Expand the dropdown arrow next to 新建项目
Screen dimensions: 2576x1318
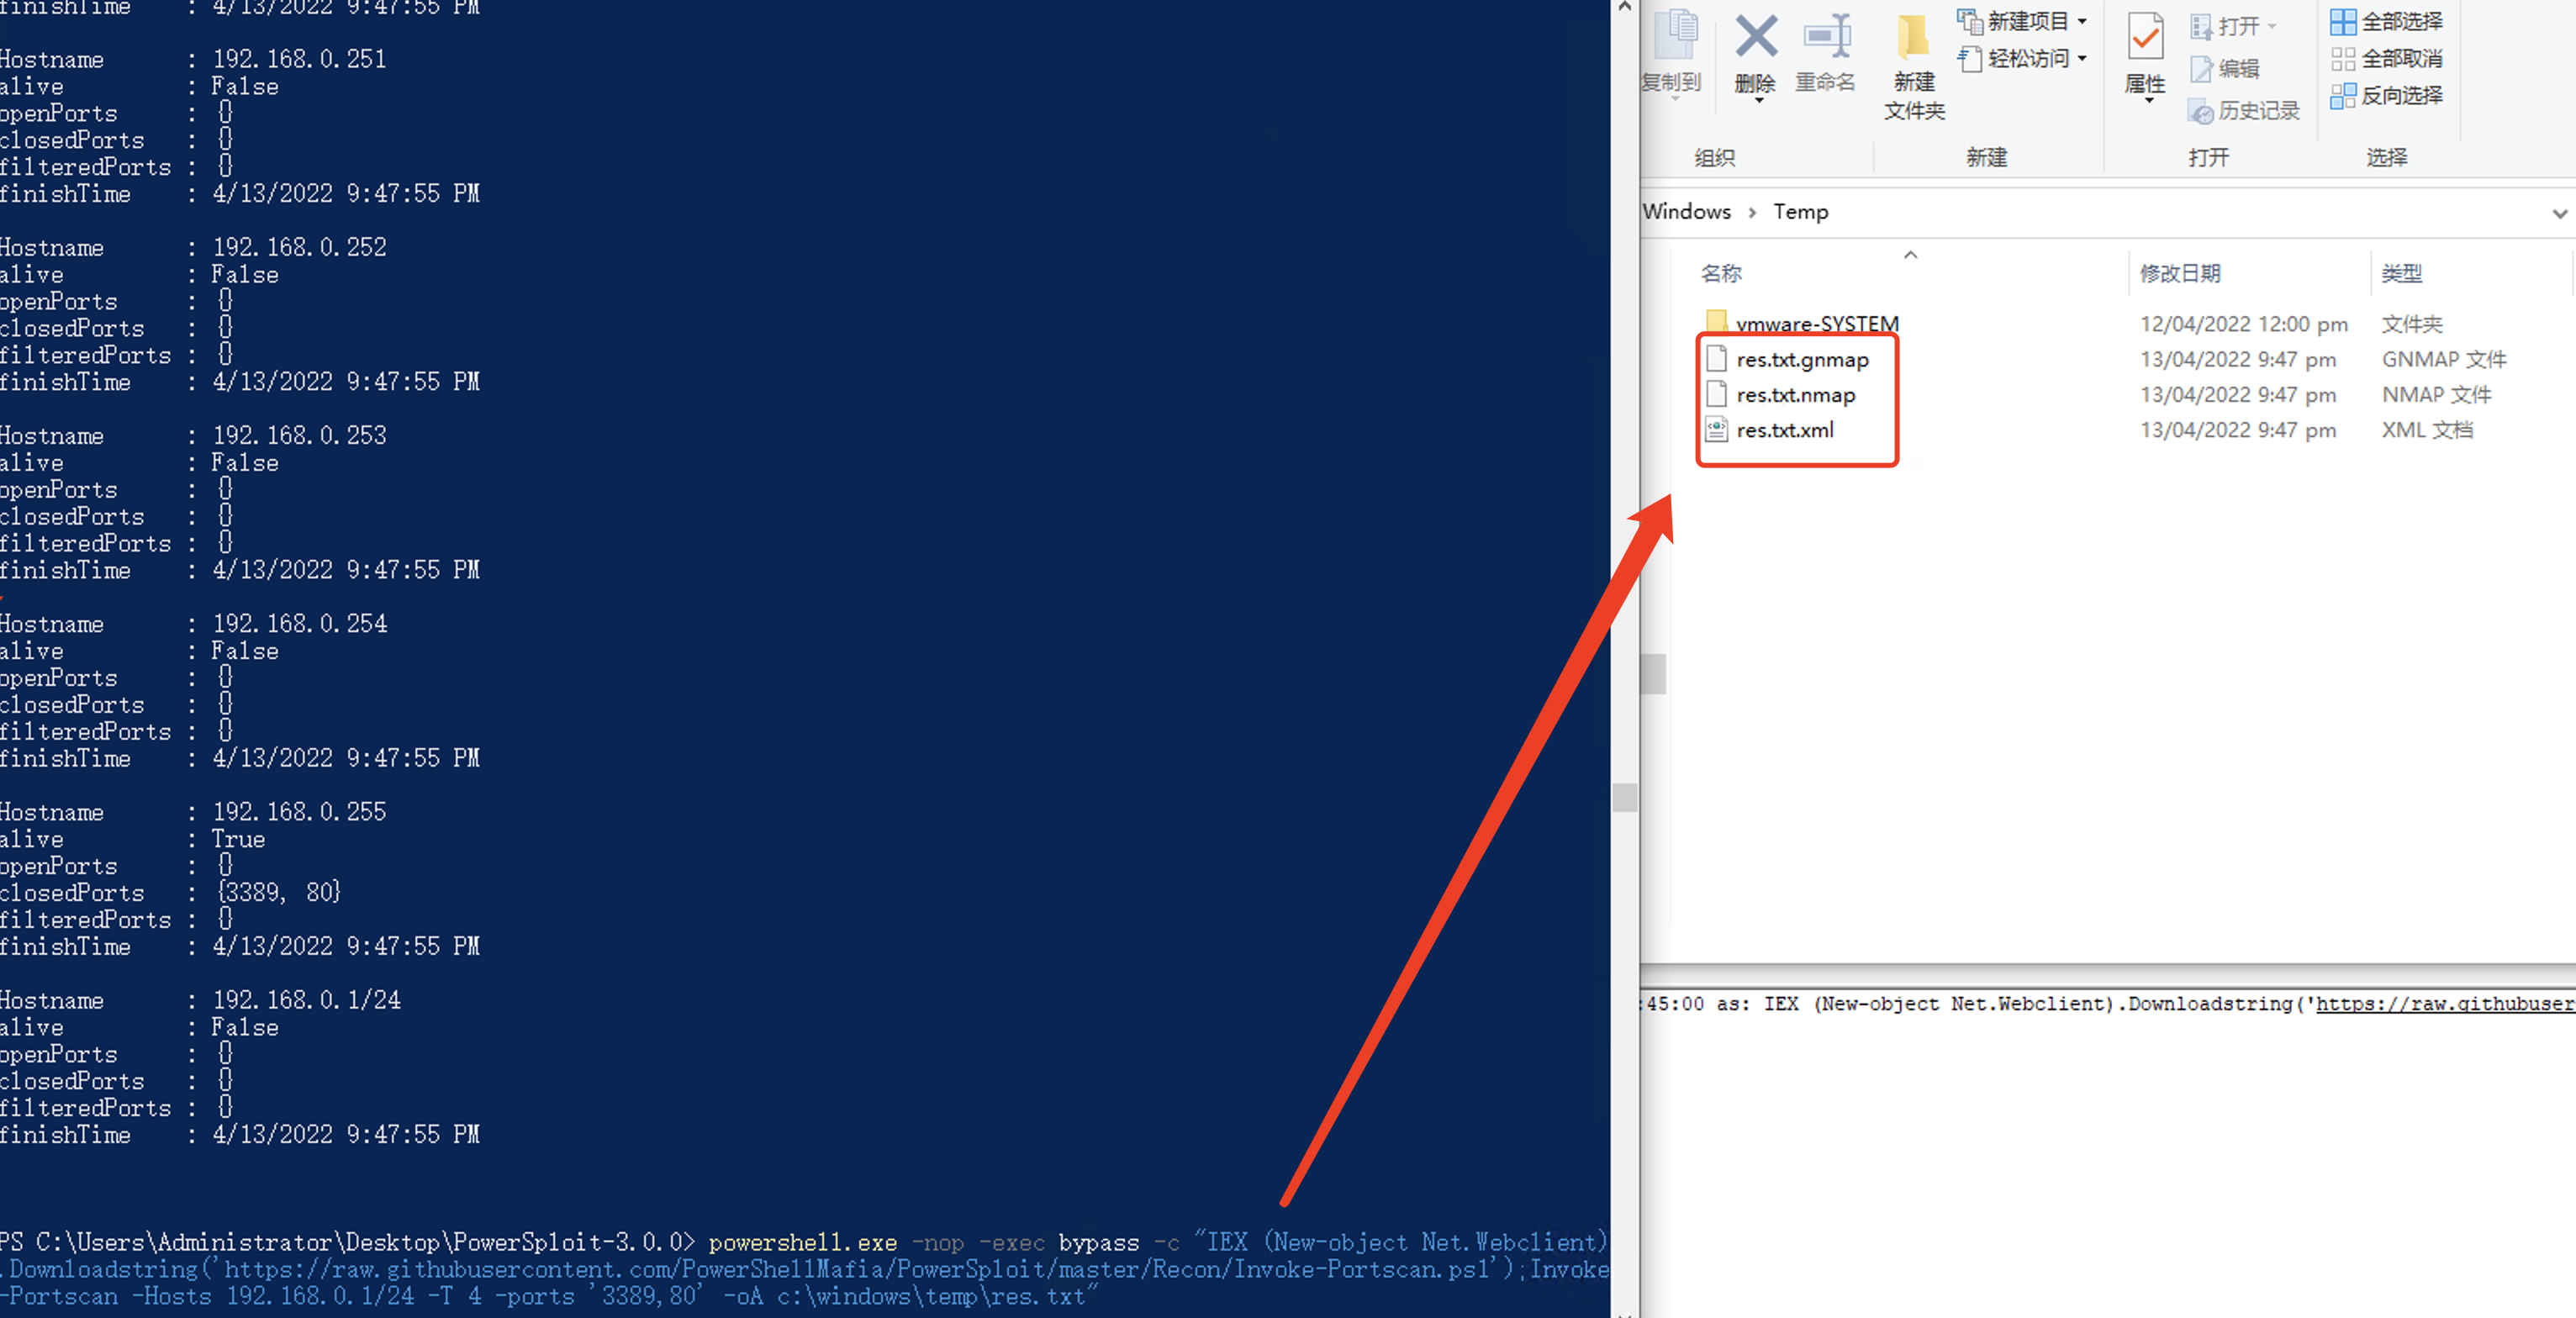2082,21
